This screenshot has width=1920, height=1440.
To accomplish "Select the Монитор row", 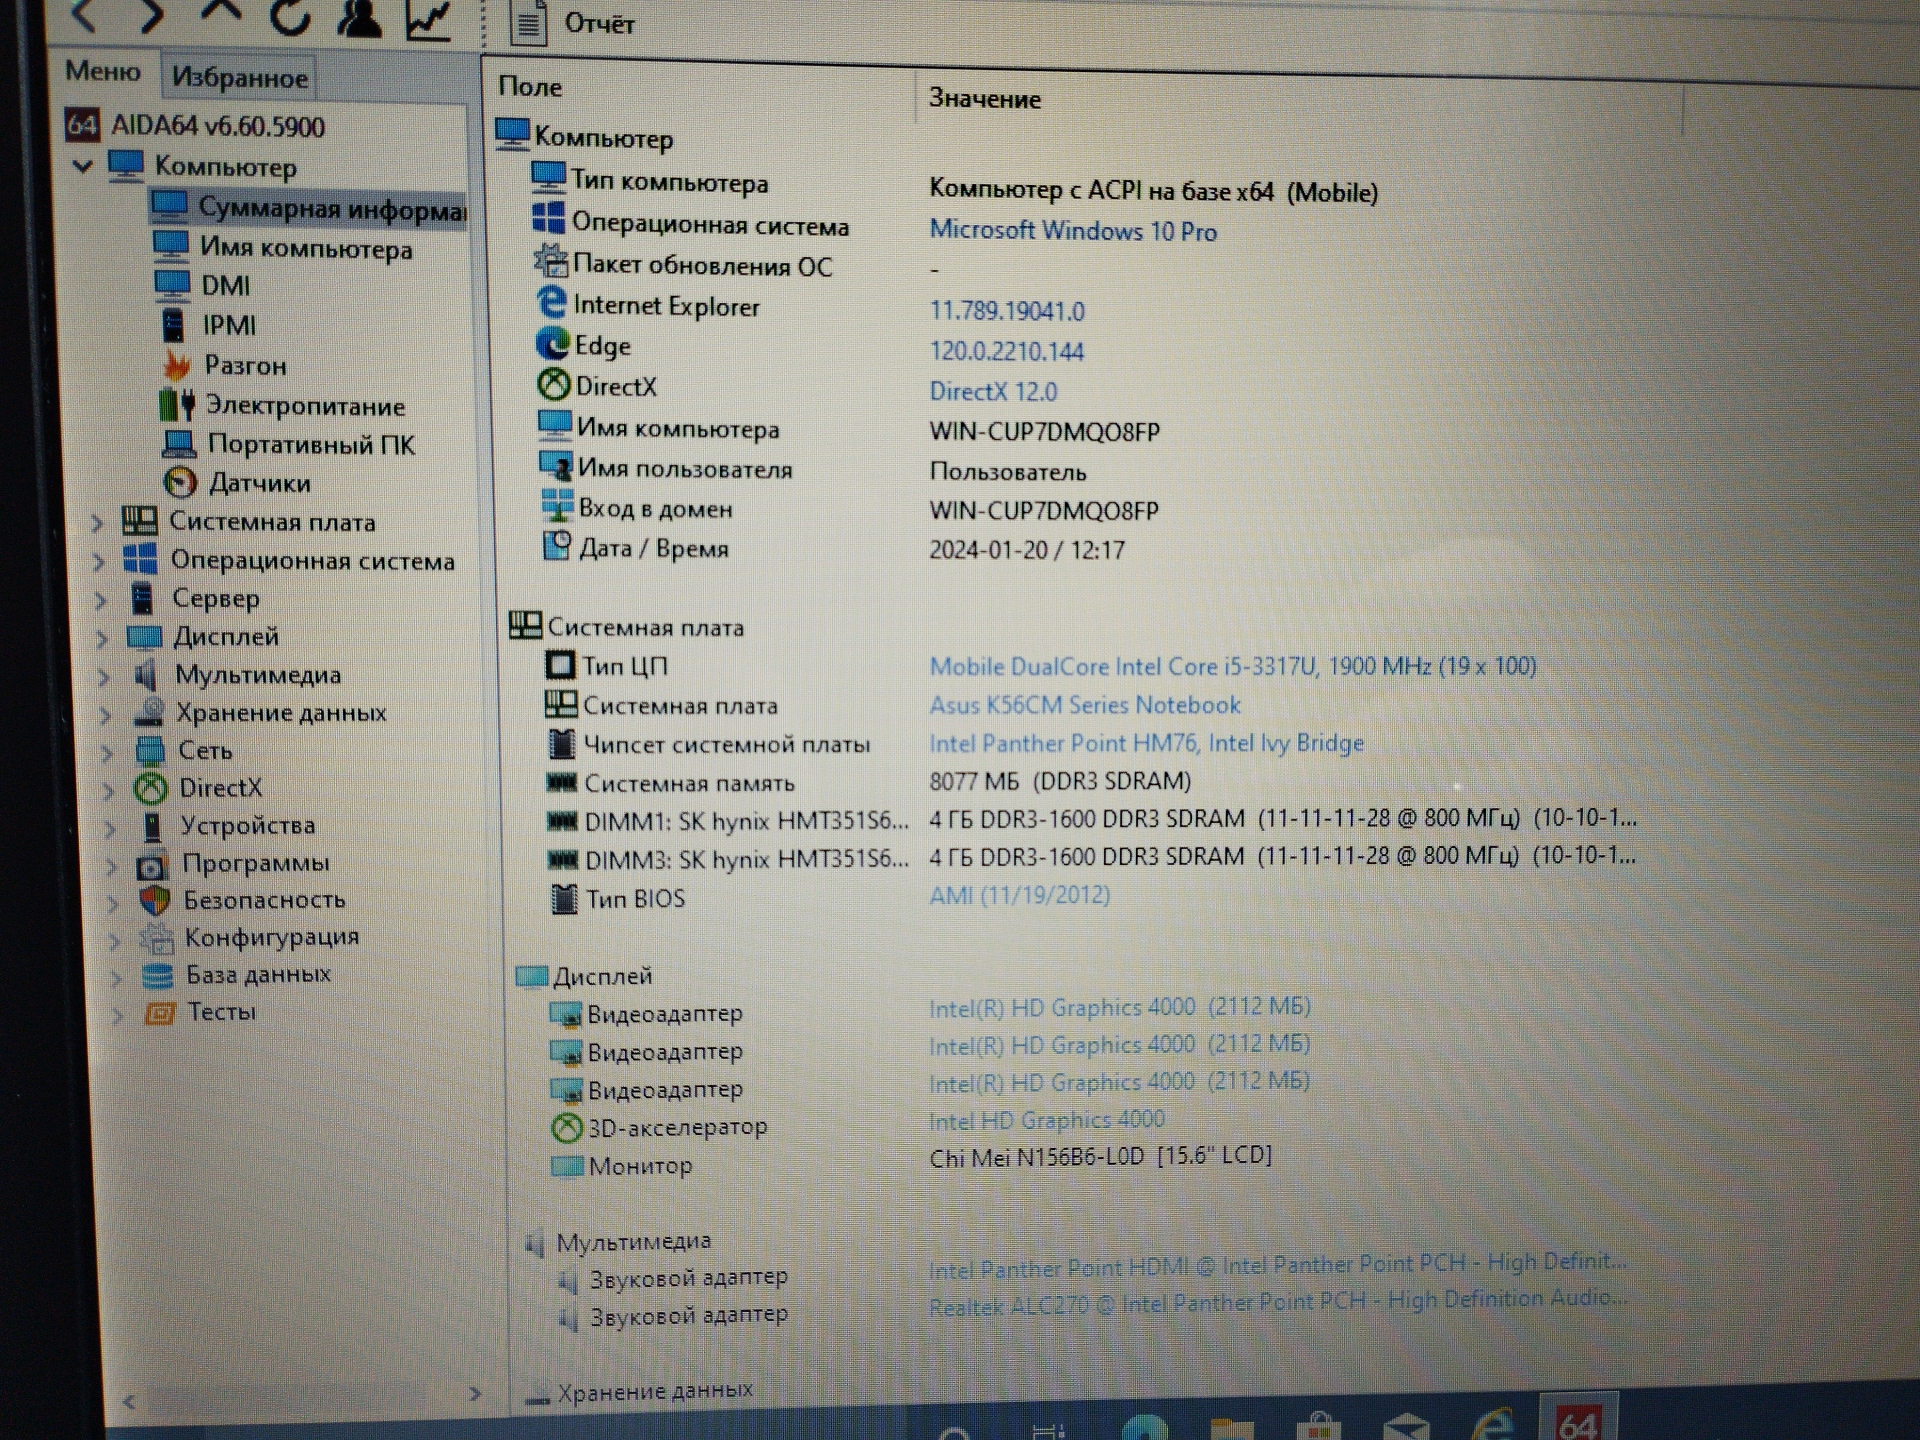I will click(x=910, y=1163).
